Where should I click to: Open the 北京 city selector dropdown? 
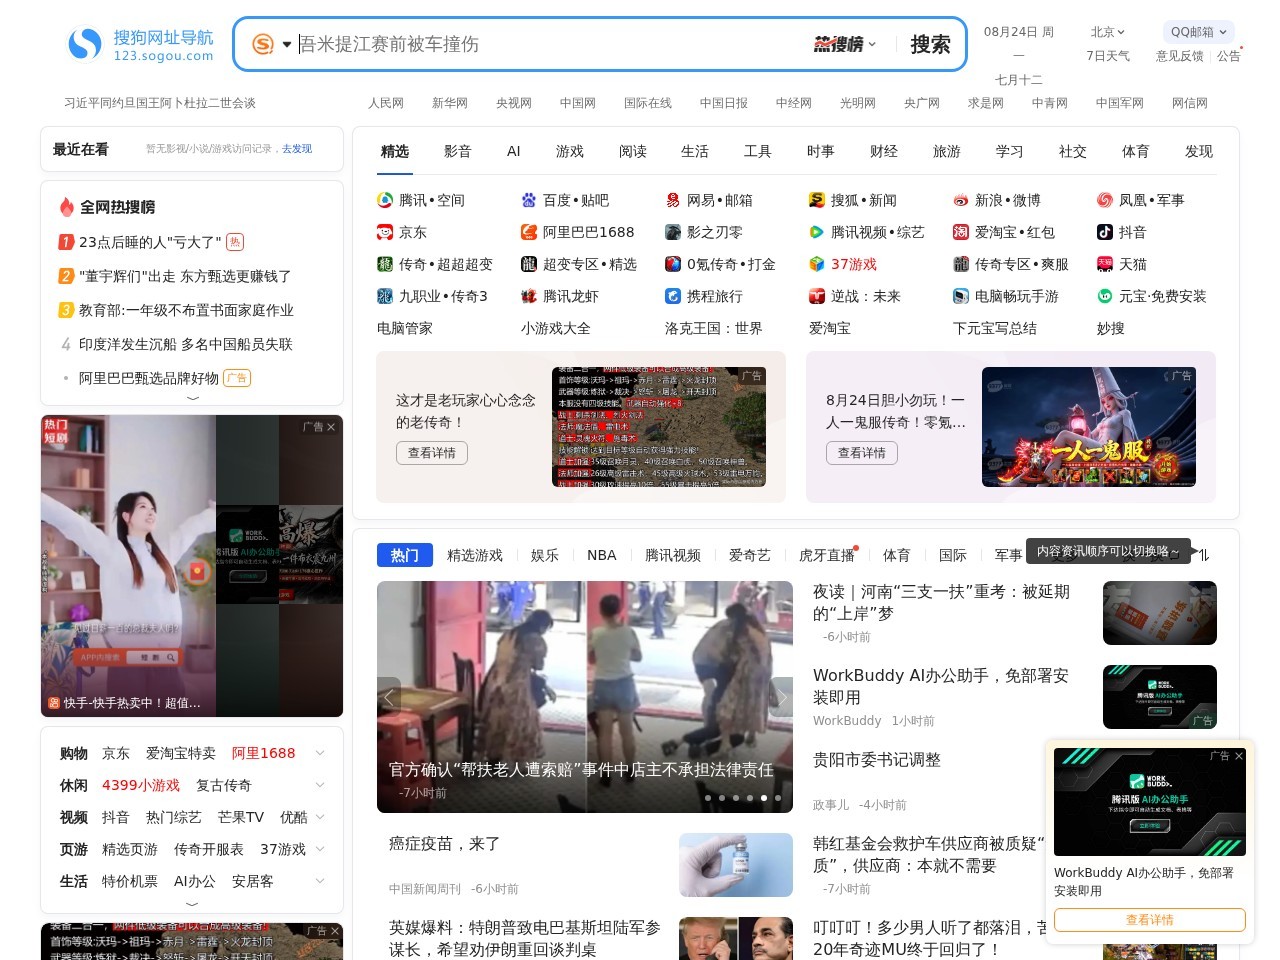tap(1108, 32)
